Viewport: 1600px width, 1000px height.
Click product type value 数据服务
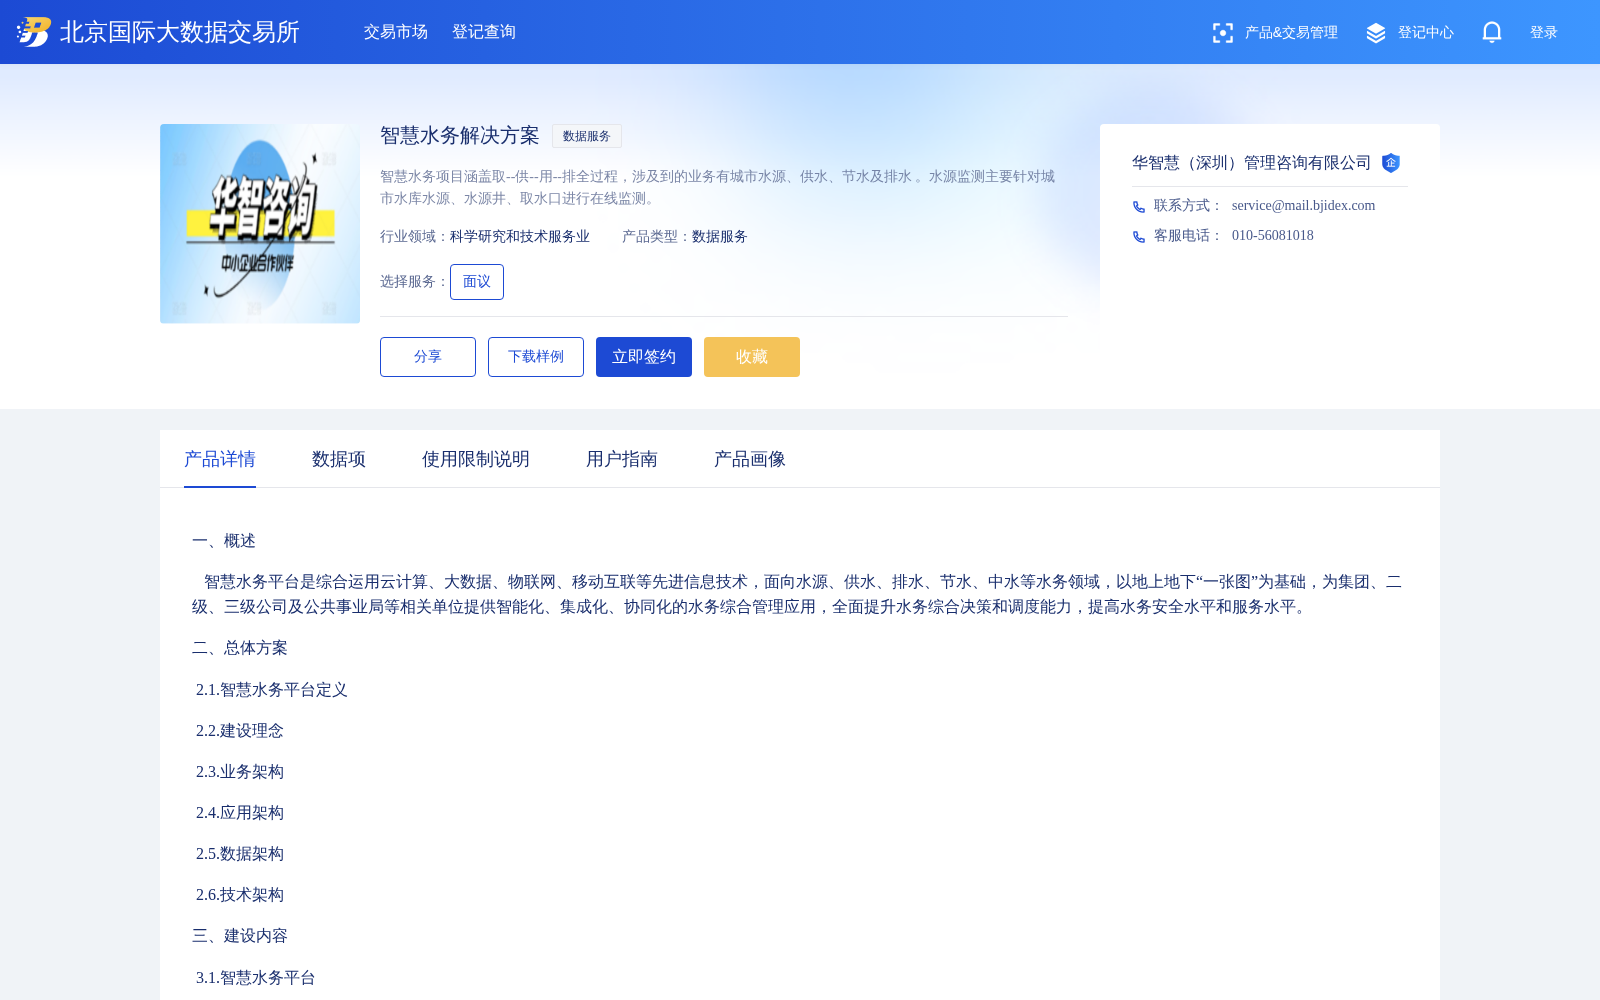click(x=720, y=237)
